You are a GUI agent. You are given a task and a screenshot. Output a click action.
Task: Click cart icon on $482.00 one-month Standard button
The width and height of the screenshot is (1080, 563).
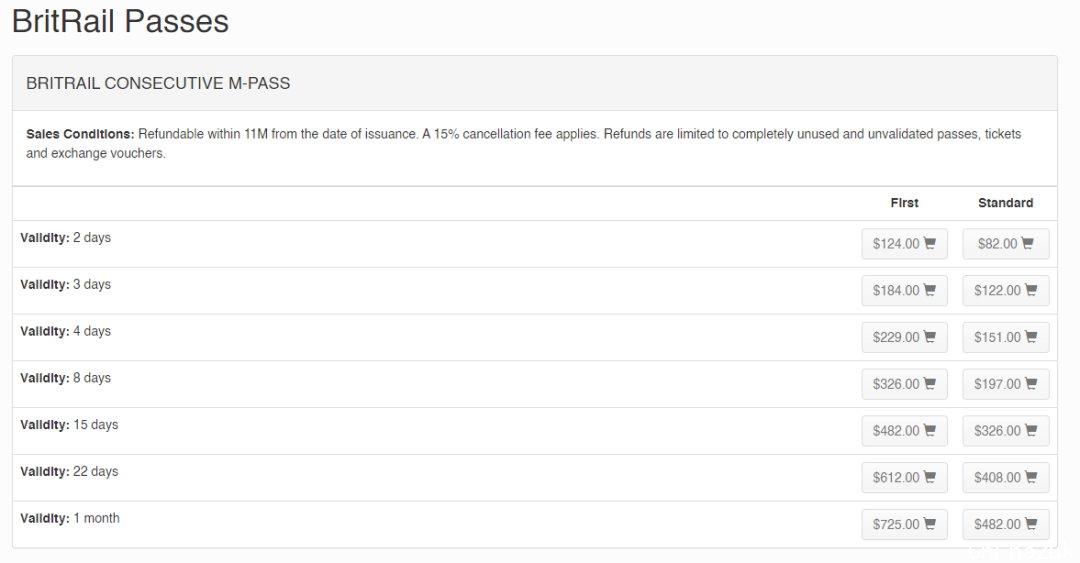tap(1030, 524)
